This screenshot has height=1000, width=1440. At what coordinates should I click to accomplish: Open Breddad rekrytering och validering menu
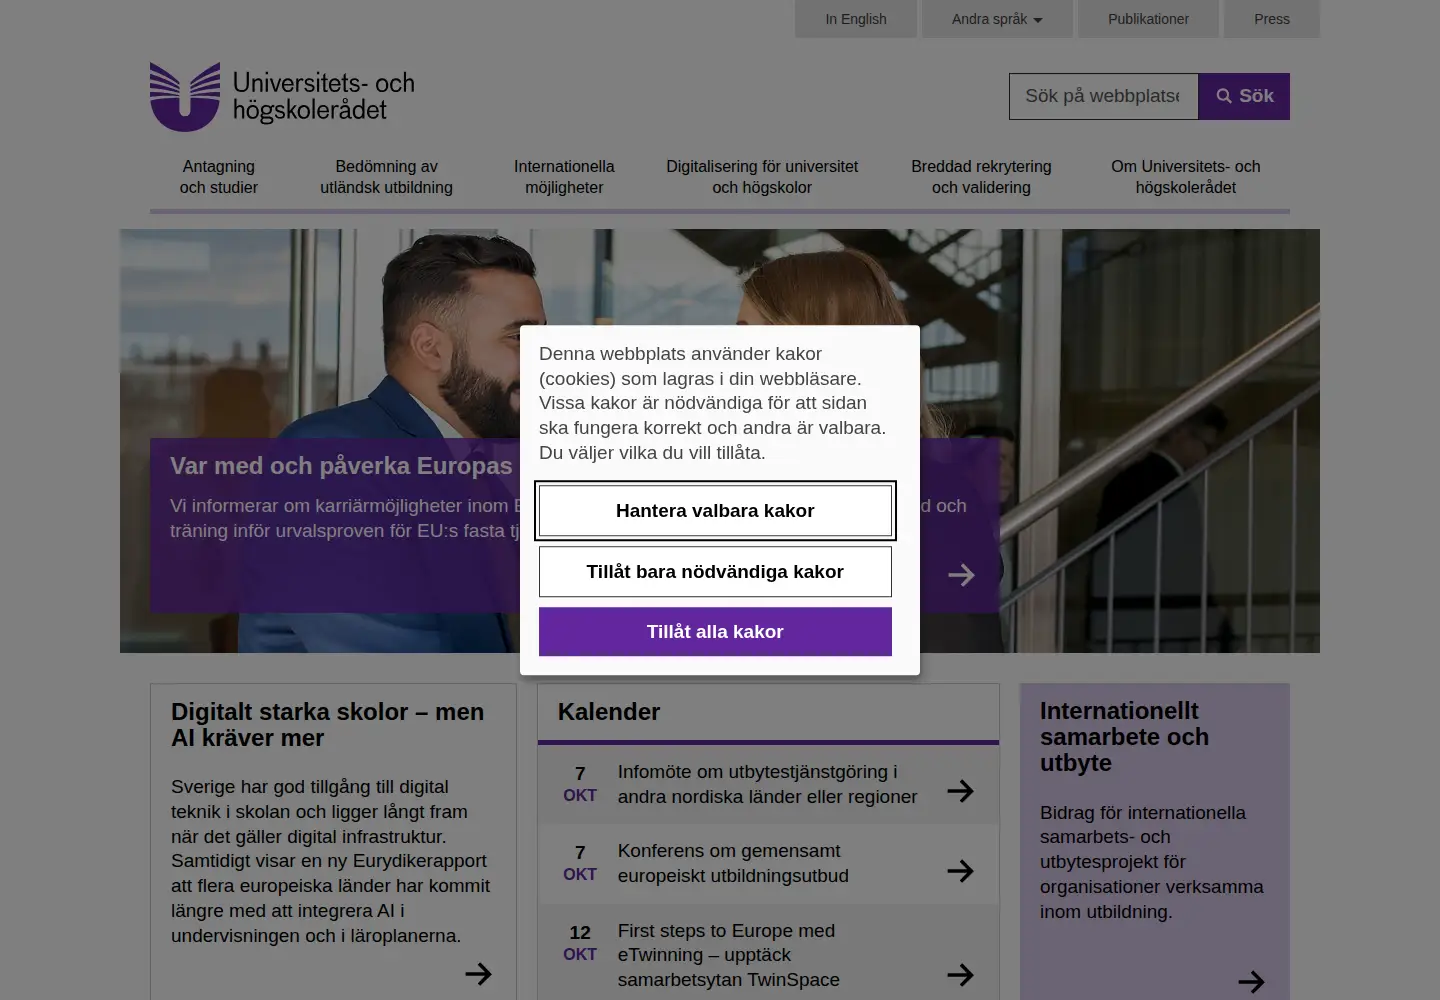point(981,177)
